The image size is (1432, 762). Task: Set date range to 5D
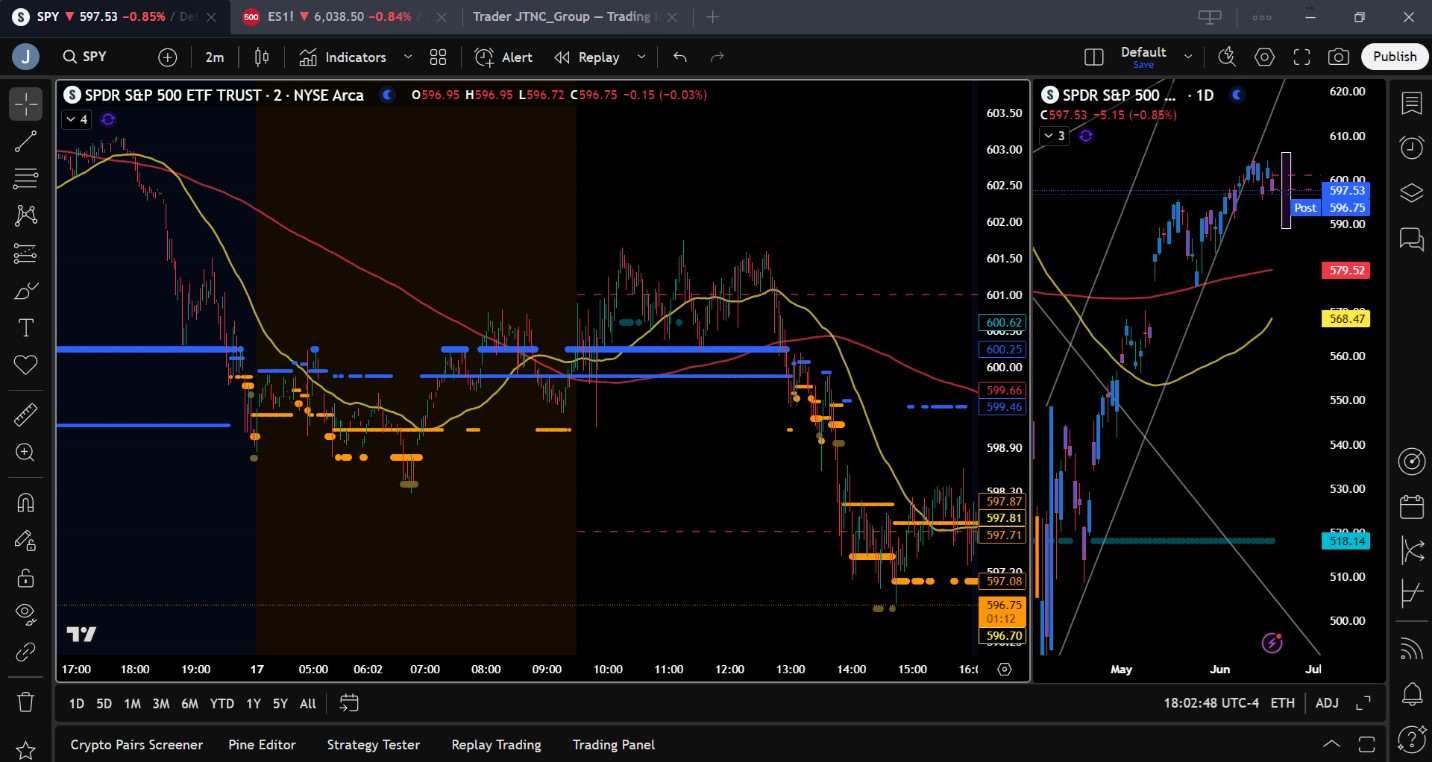pyautogui.click(x=104, y=703)
